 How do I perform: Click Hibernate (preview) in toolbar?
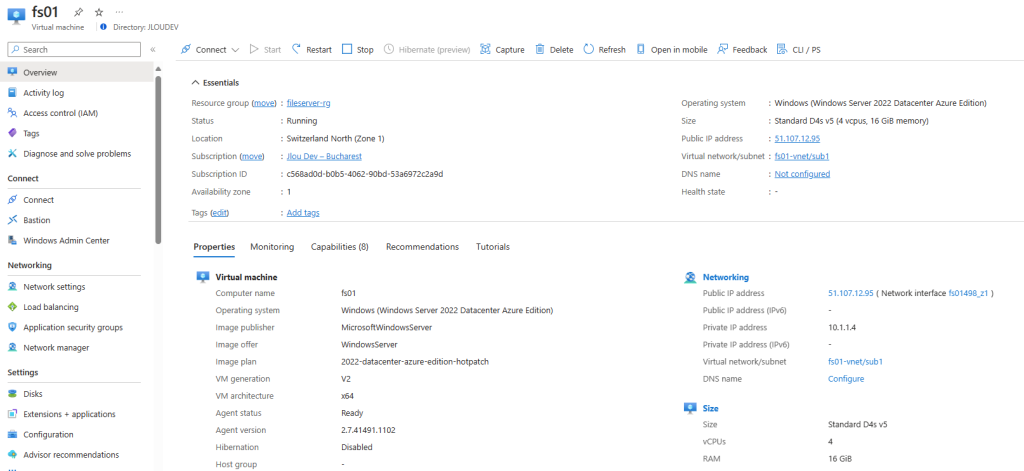[427, 50]
